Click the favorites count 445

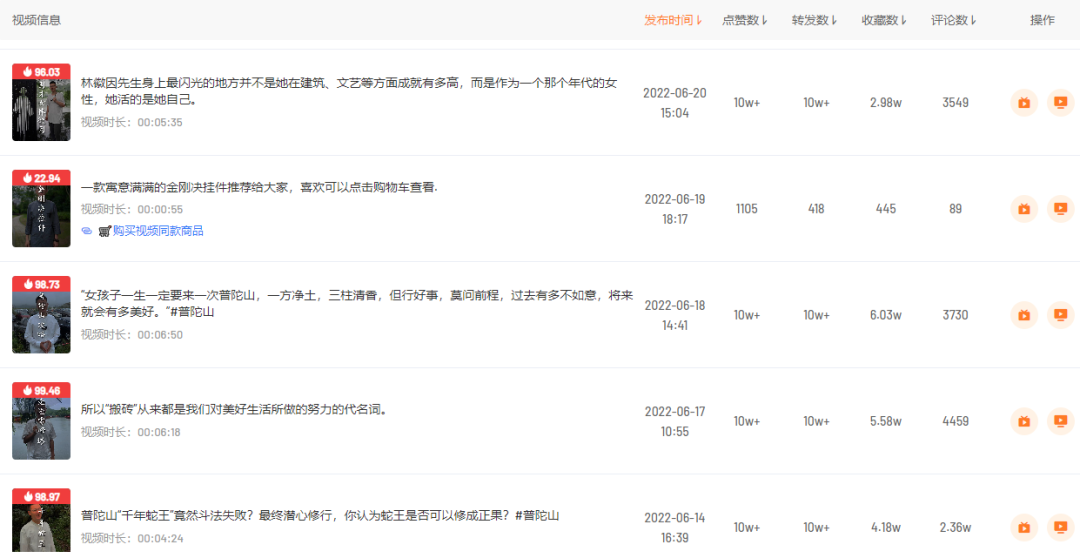click(886, 209)
